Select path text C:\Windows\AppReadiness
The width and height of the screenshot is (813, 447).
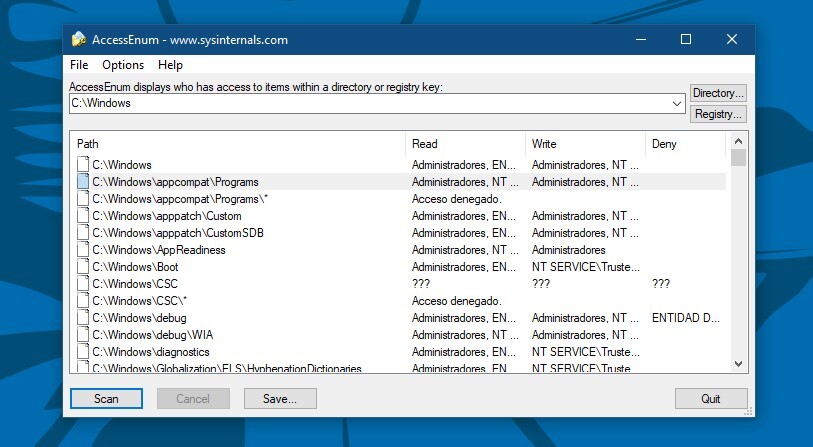159,250
